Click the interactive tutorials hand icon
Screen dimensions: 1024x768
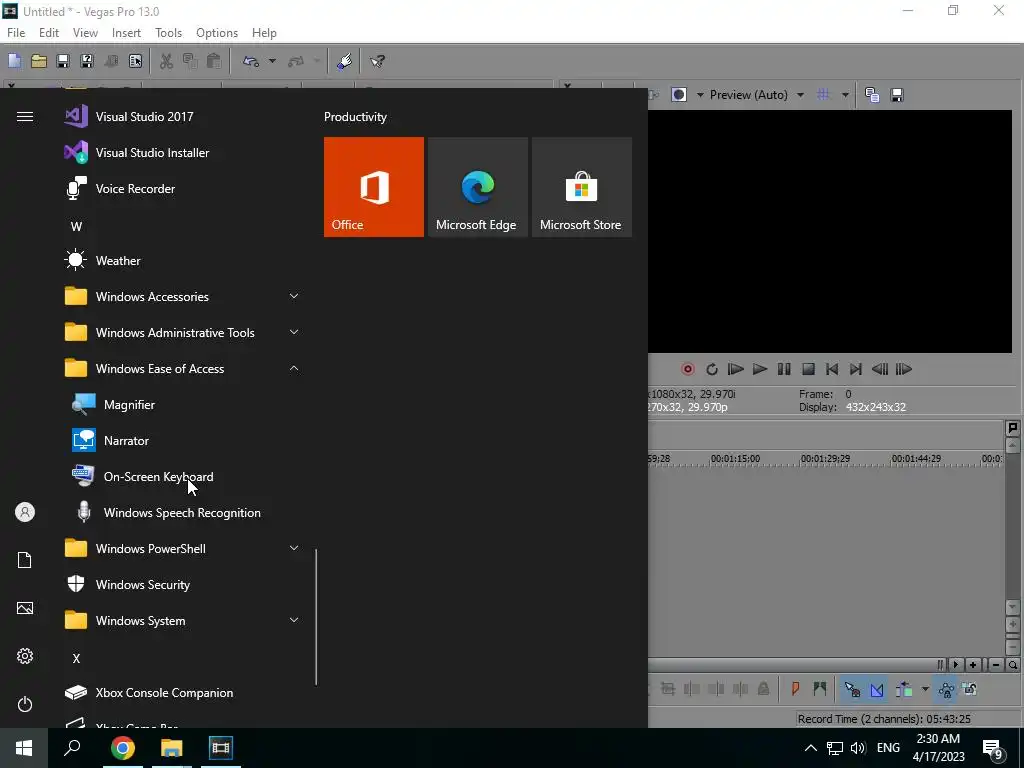pos(344,61)
